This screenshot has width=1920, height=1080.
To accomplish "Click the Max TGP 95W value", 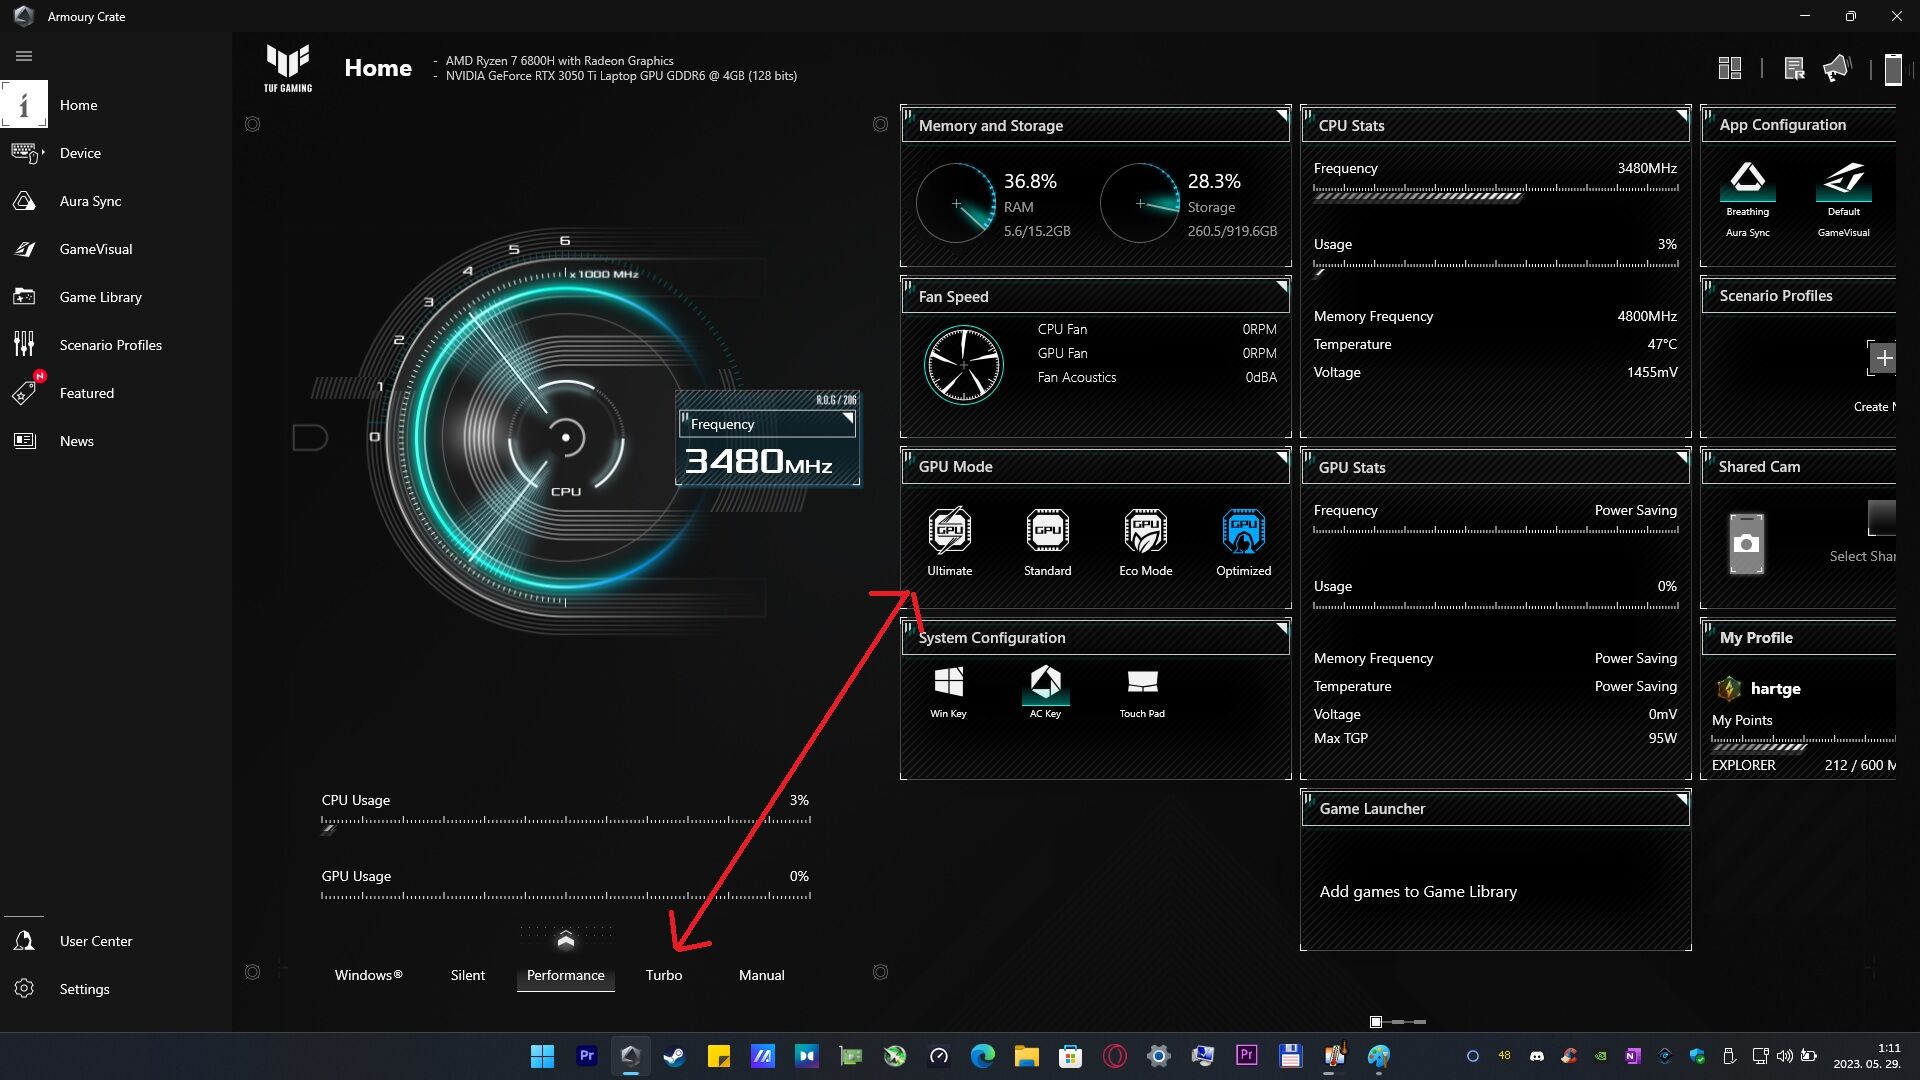I will pos(1661,738).
